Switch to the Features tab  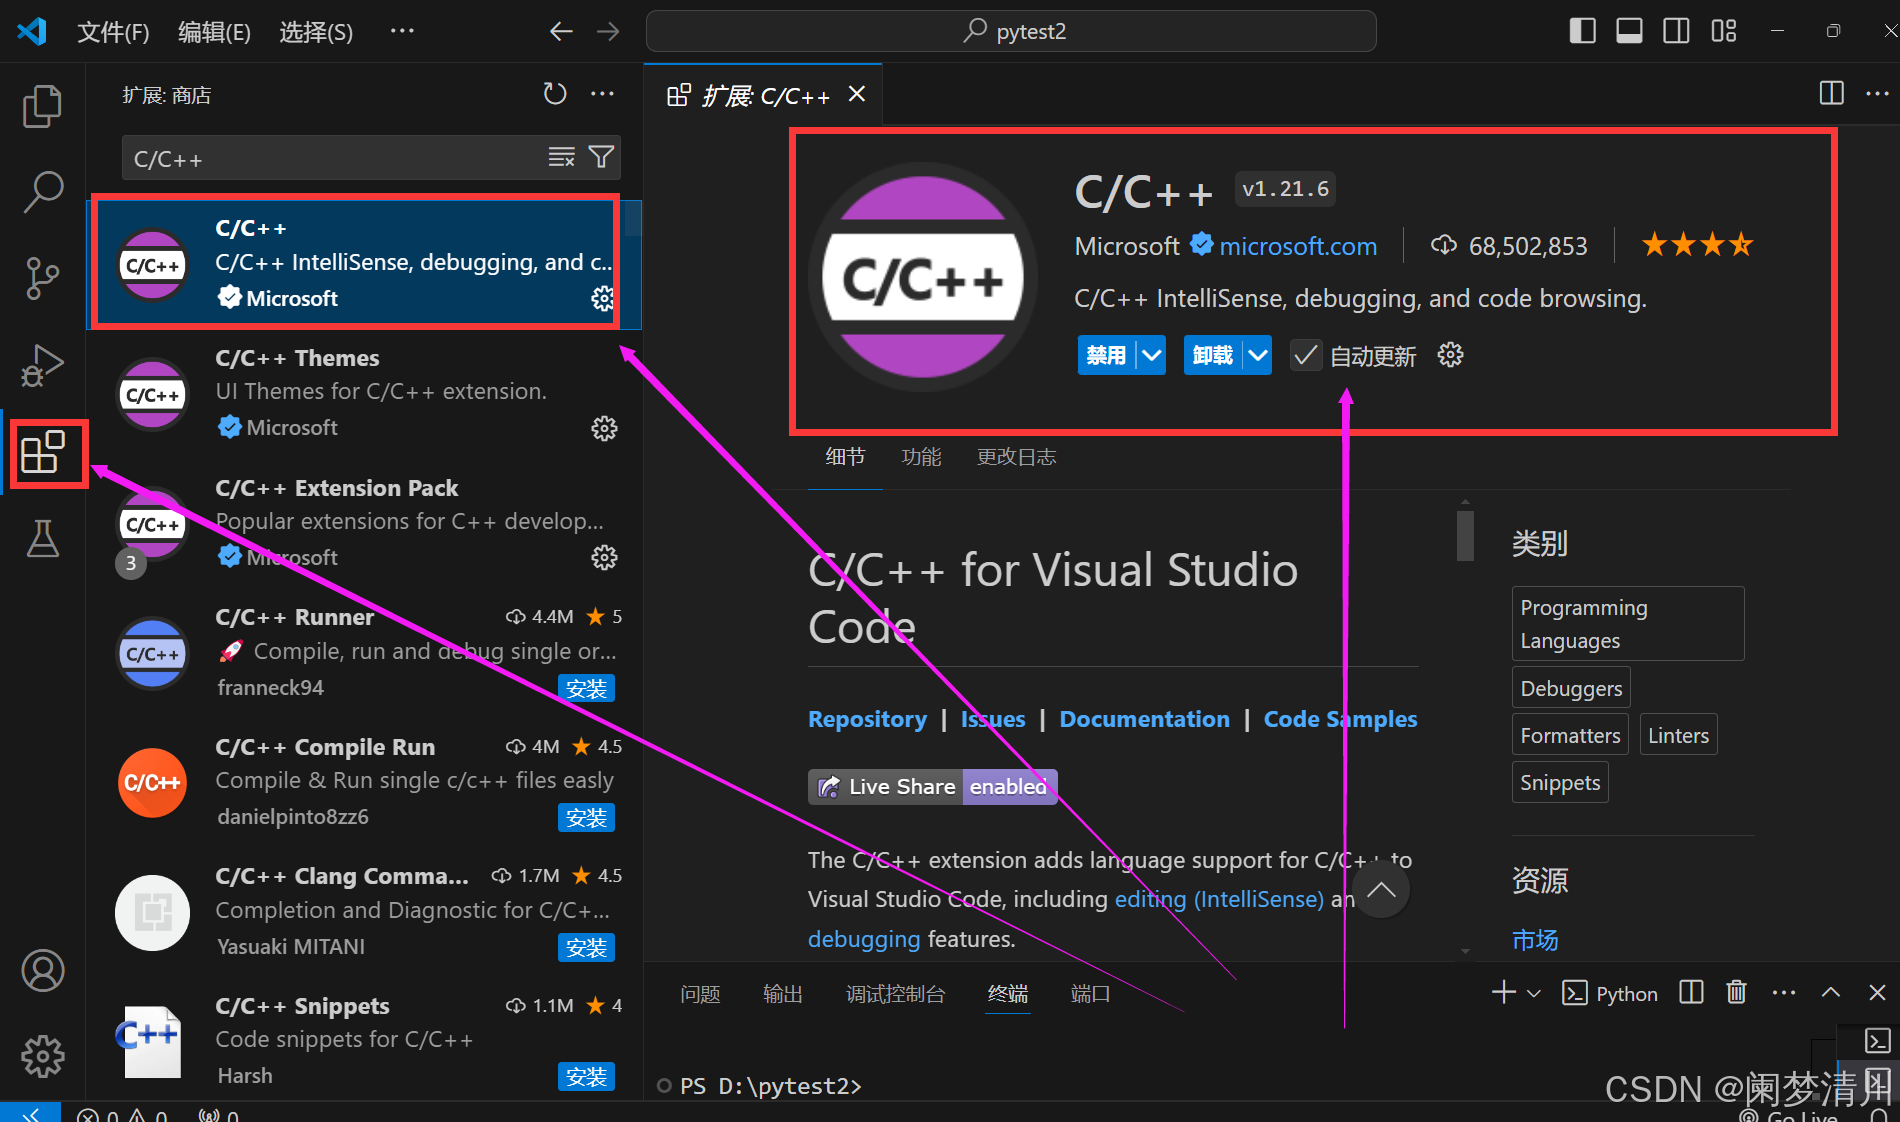point(921,457)
